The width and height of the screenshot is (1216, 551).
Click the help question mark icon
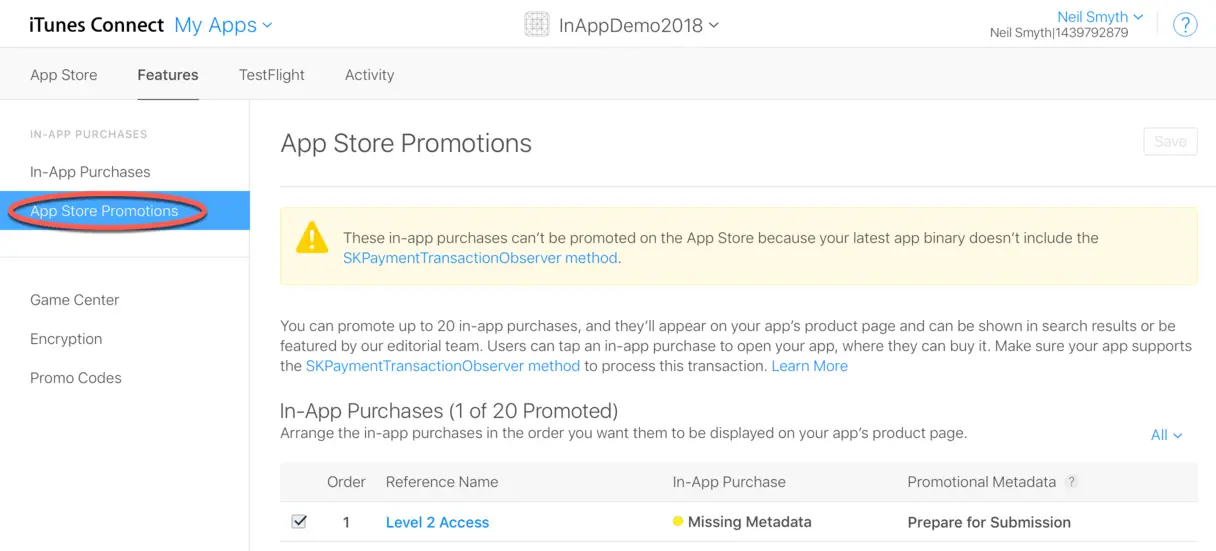pos(1185,25)
